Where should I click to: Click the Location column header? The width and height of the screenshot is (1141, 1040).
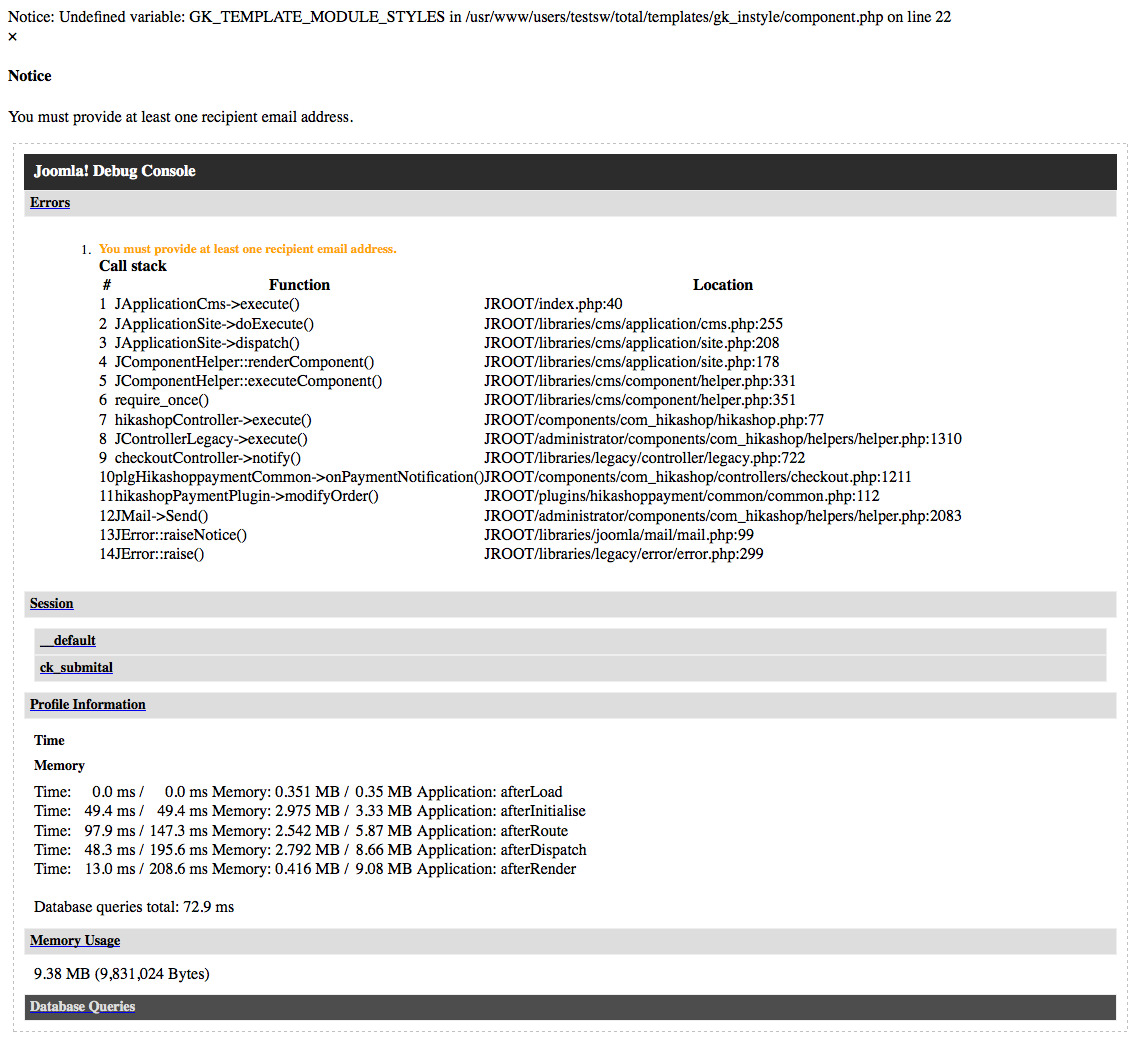723,285
